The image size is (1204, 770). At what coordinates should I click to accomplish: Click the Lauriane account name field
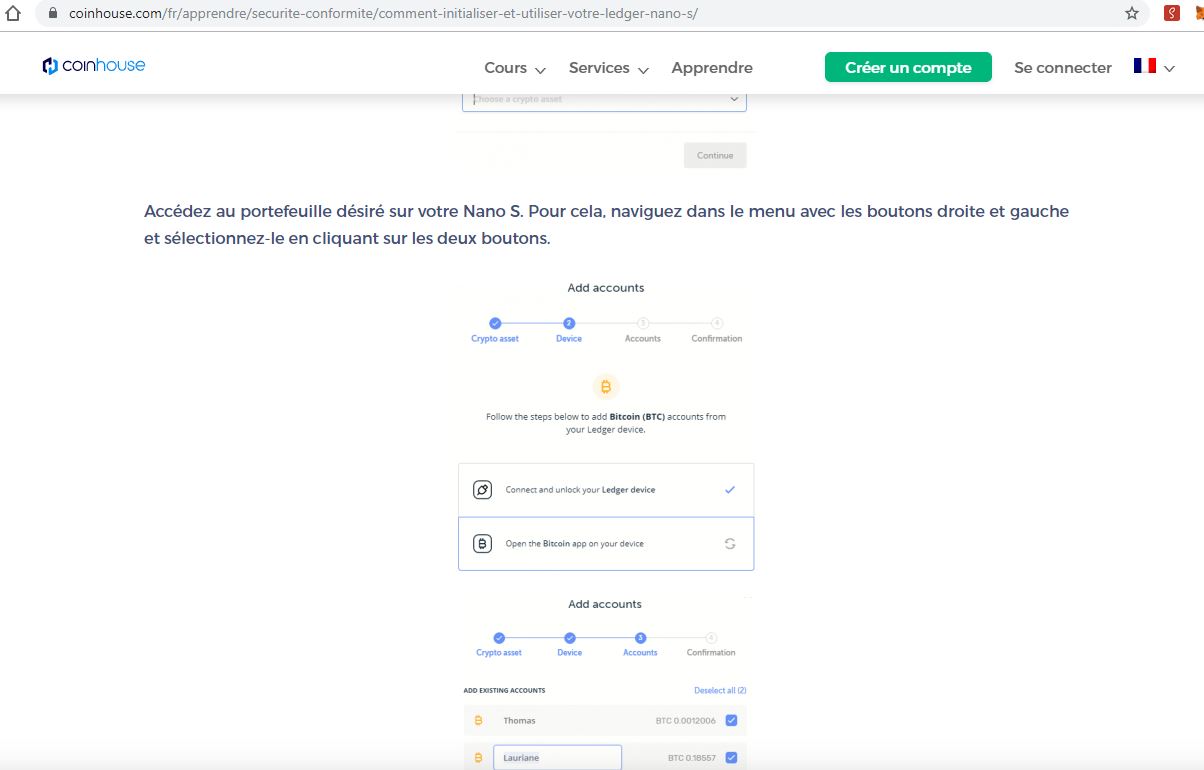[x=557, y=757]
